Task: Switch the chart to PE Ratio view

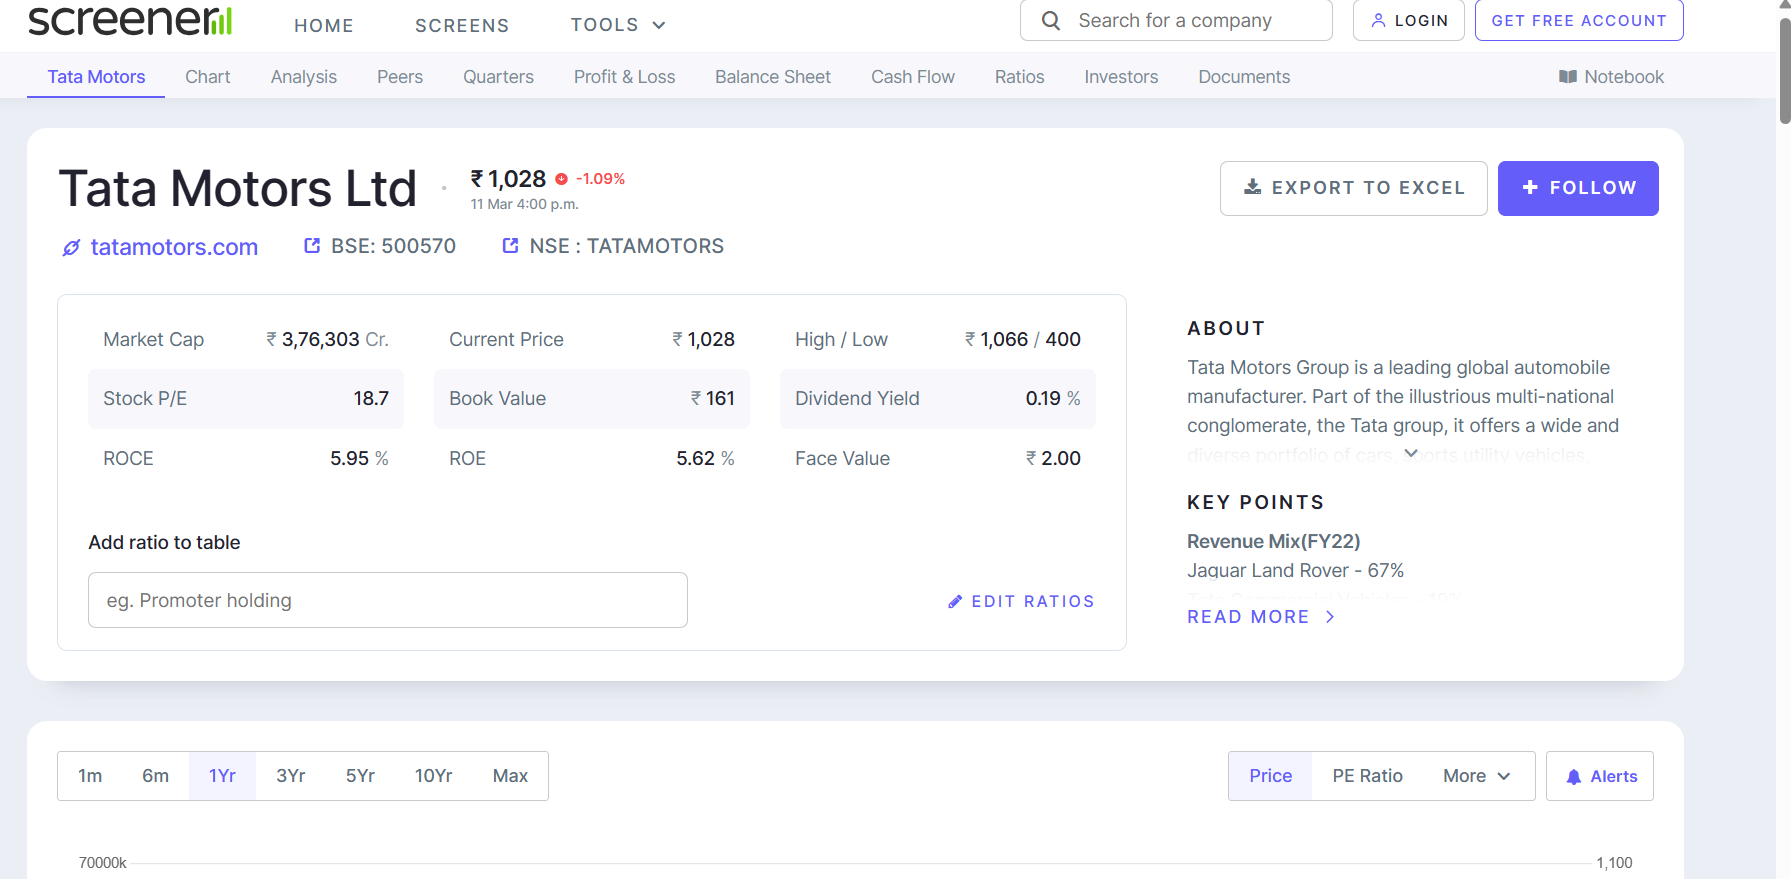Action: pos(1367,776)
